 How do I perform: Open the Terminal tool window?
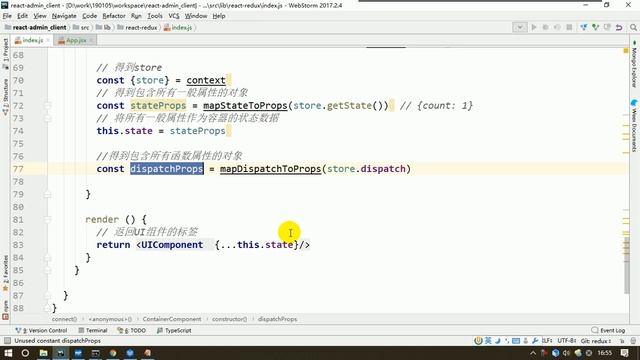pyautogui.click(x=93, y=330)
